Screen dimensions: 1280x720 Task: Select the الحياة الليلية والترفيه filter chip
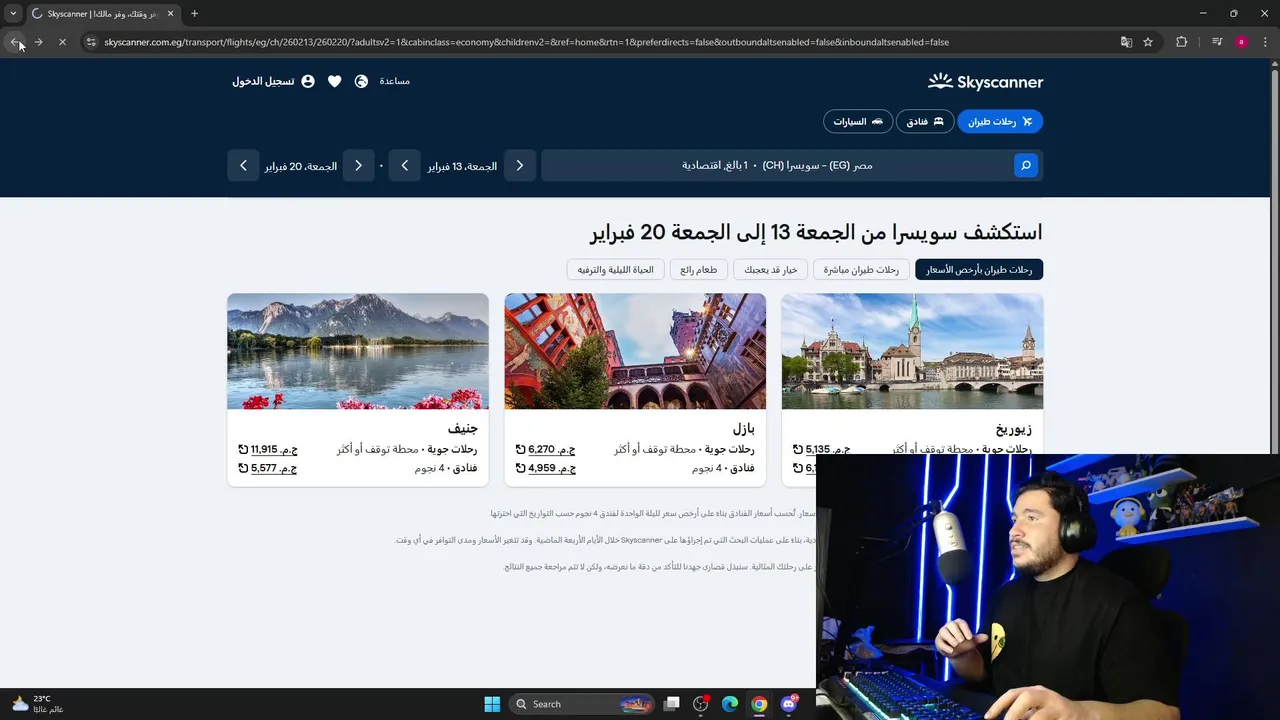click(616, 269)
